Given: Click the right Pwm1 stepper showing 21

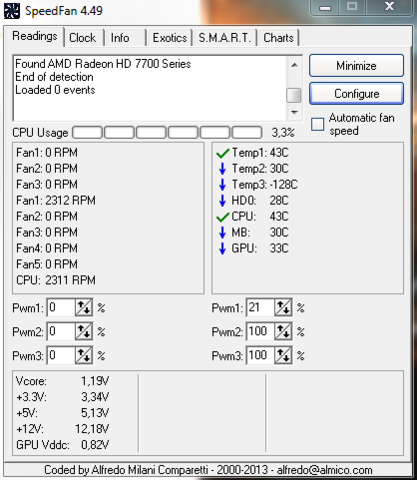Looking at the screenshot, I should point(283,307).
